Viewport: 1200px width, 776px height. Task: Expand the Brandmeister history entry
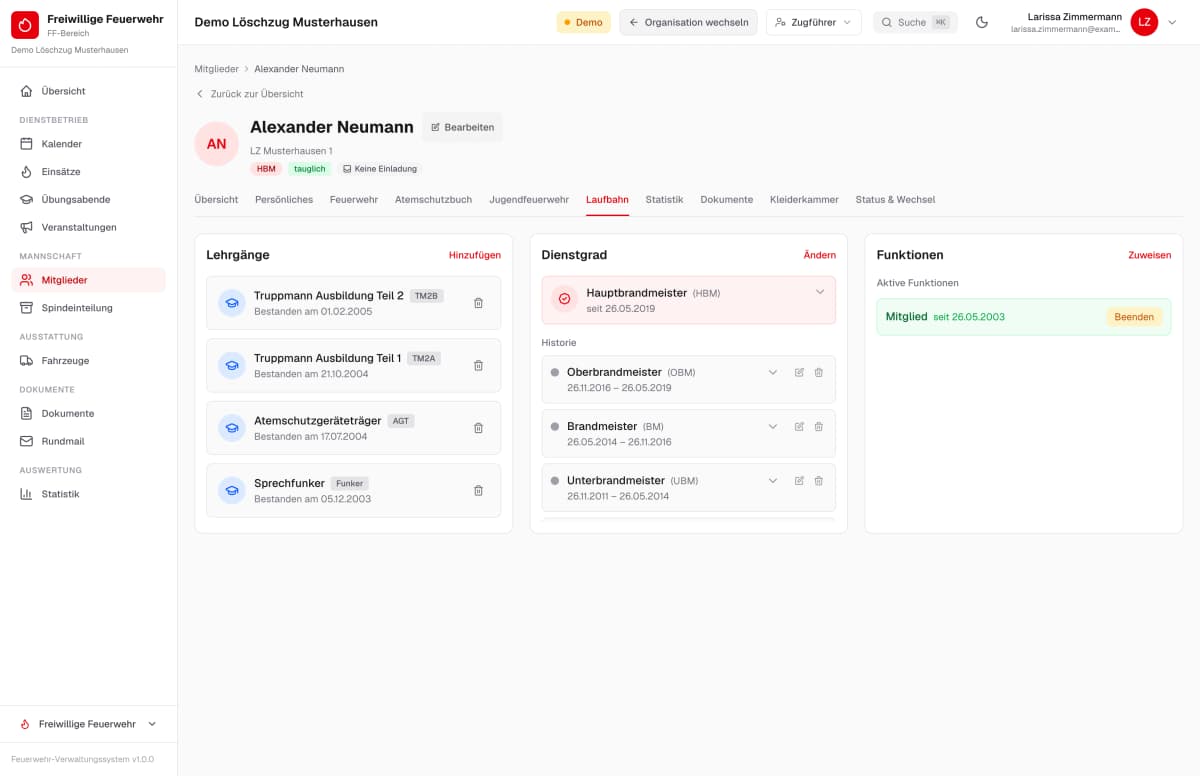772,426
